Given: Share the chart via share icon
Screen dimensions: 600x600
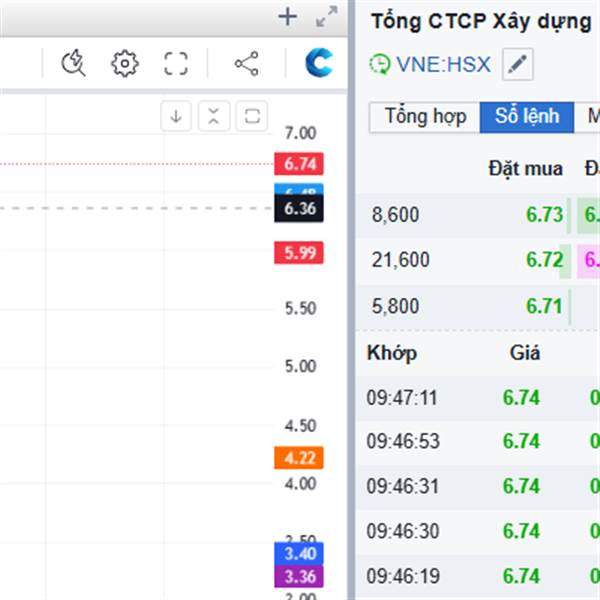Looking at the screenshot, I should [x=246, y=64].
